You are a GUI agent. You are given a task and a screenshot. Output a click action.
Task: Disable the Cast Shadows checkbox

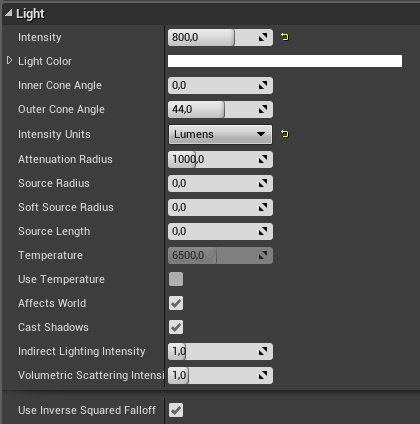(x=176, y=327)
